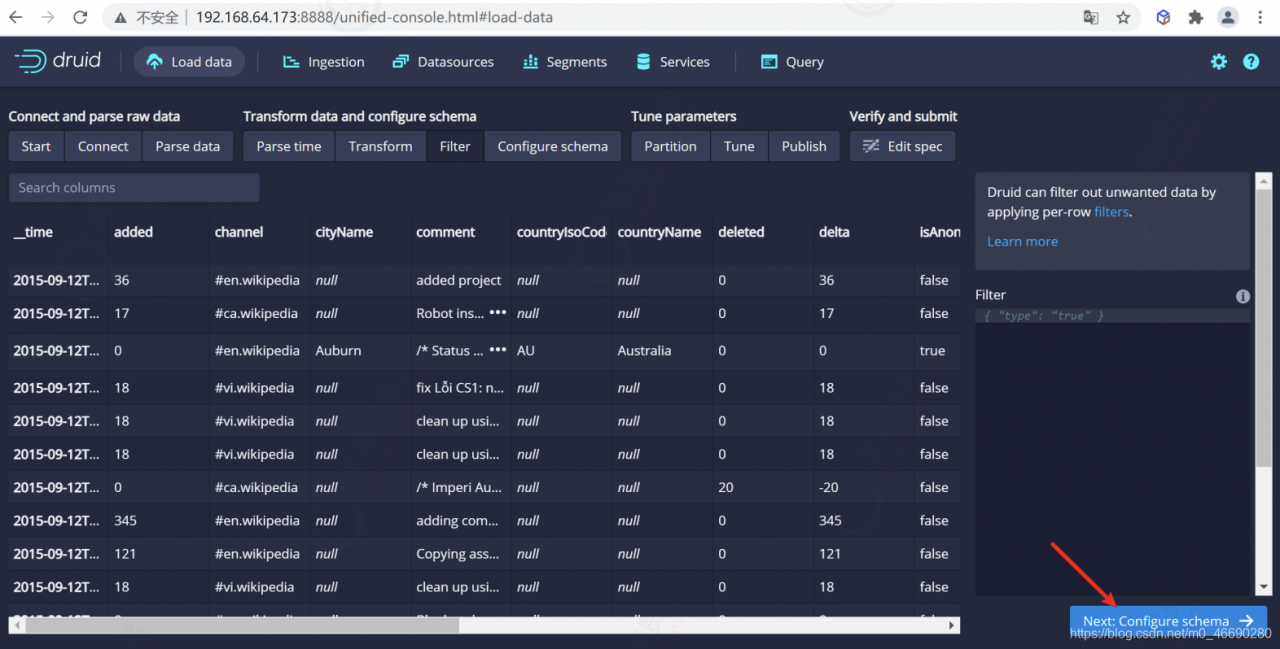Click browser forward arrow

click(x=48, y=17)
